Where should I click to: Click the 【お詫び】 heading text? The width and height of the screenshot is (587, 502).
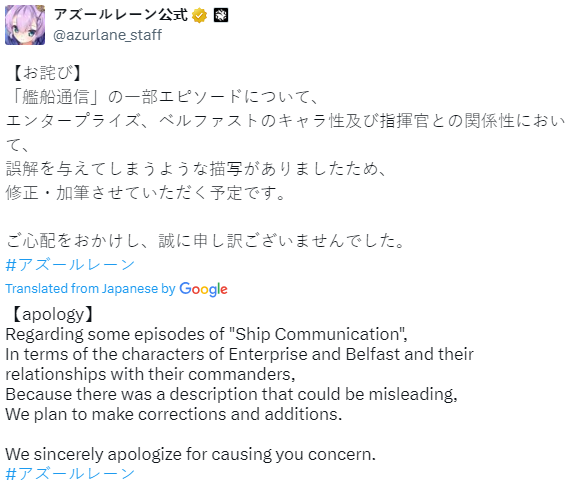click(47, 73)
